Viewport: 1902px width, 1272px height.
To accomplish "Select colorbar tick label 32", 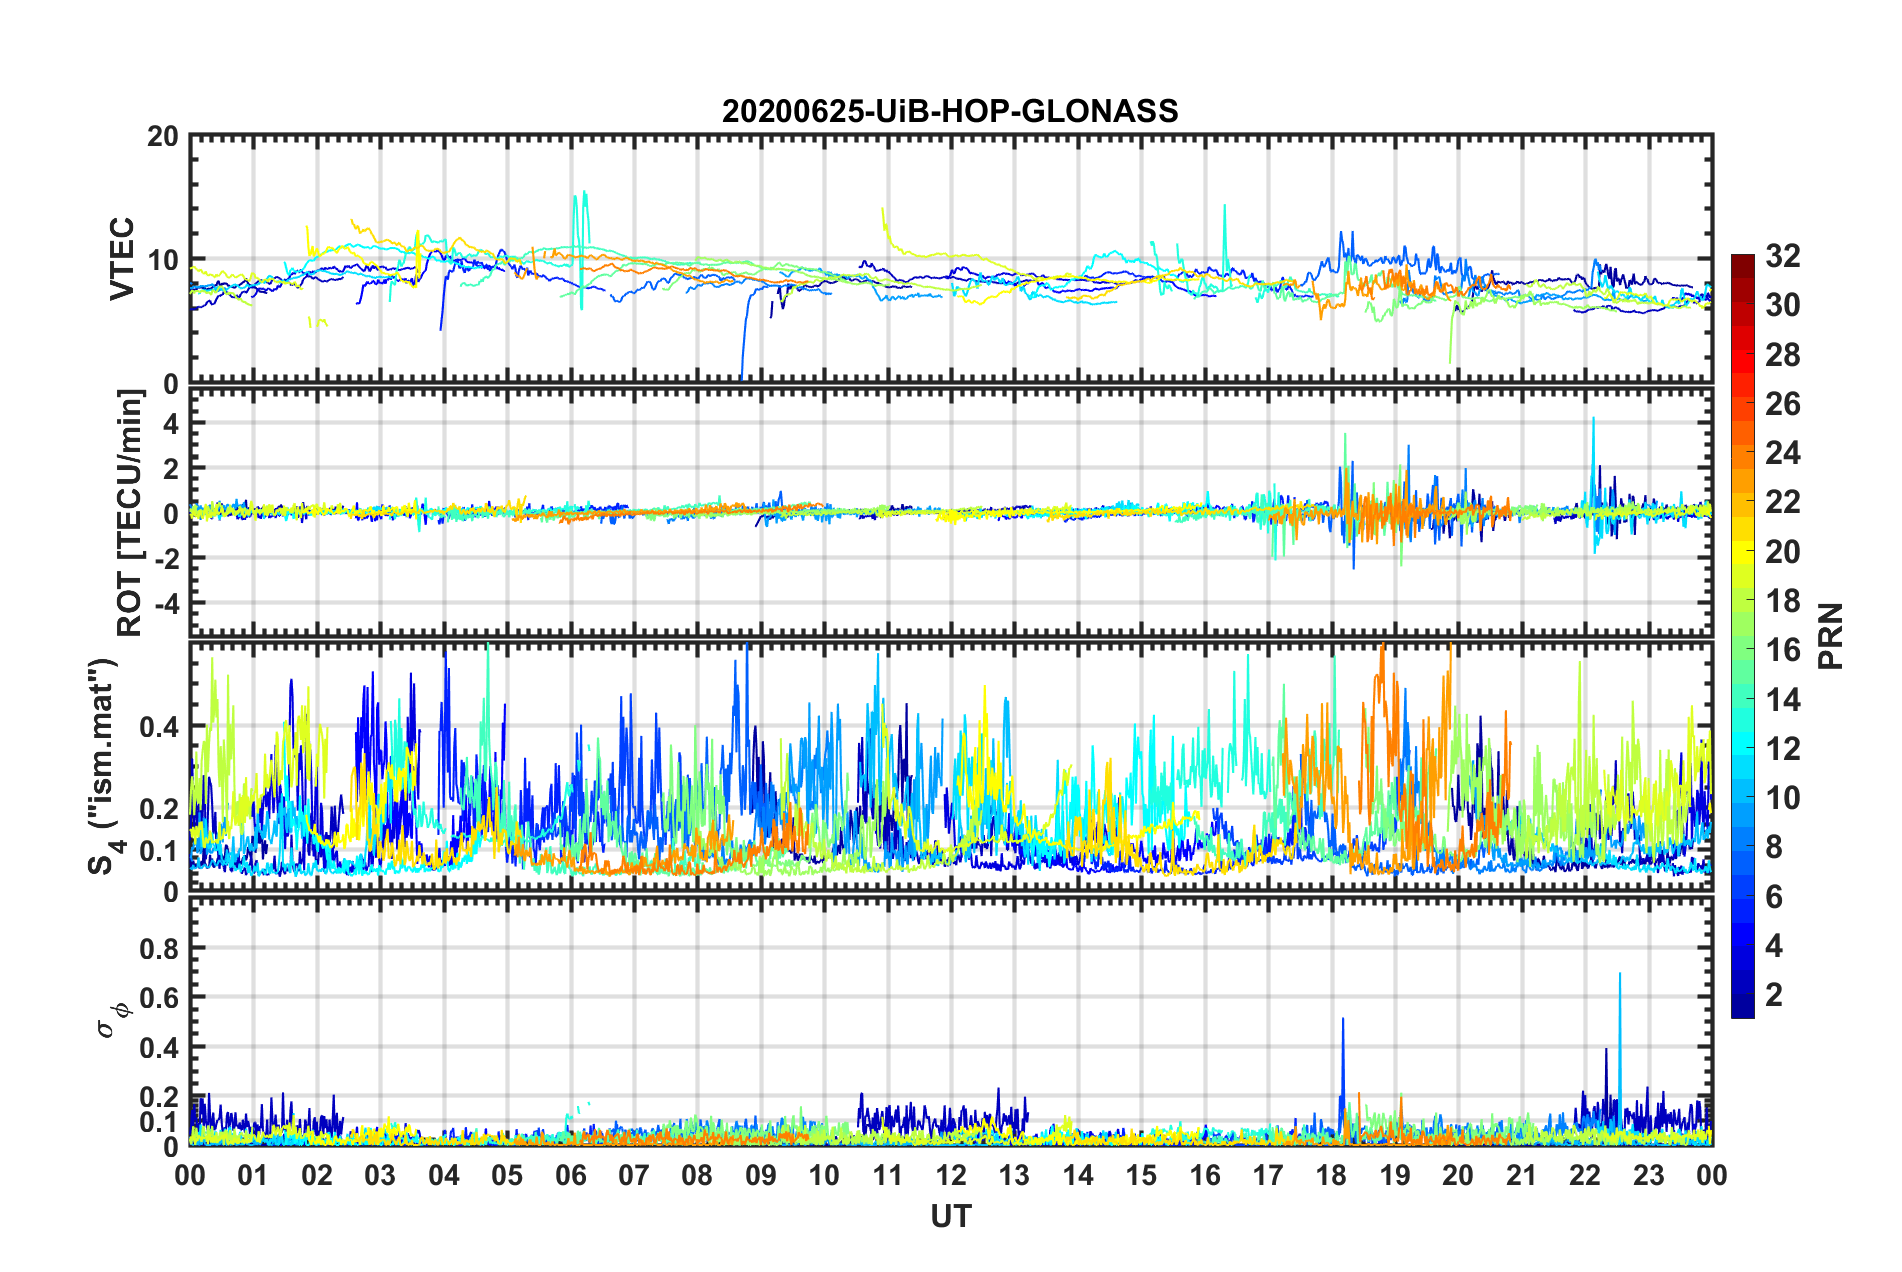I will pos(1782,256).
